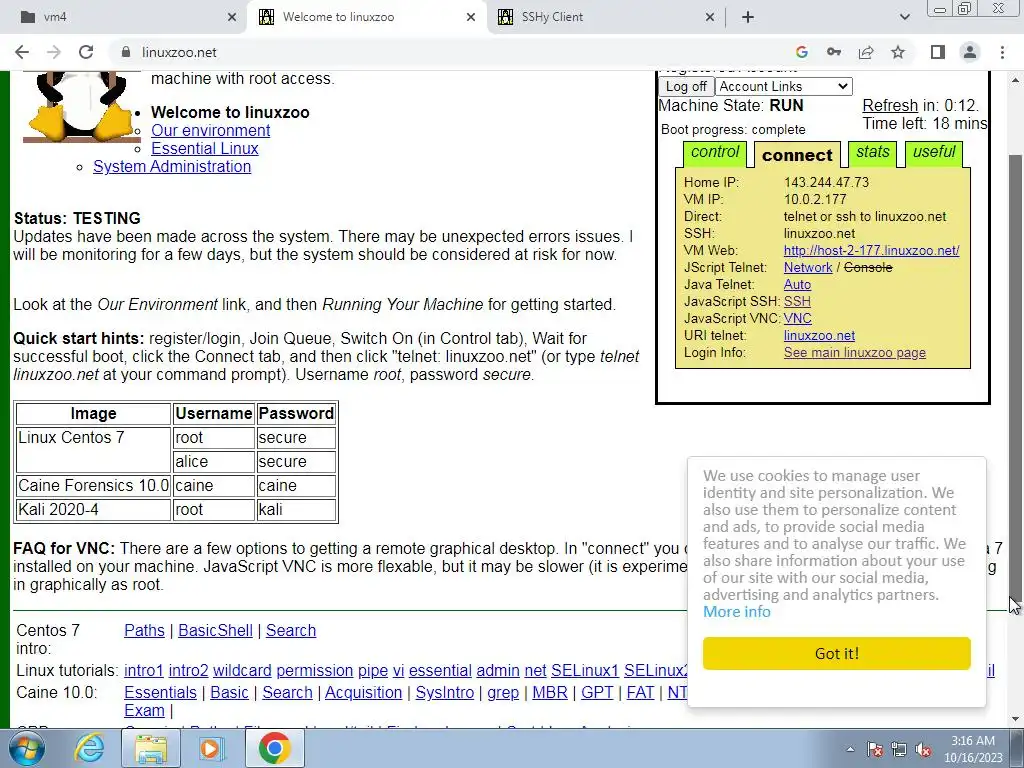Open Caine Acquisition link
Screen dimensions: 1024x768
[363, 692]
